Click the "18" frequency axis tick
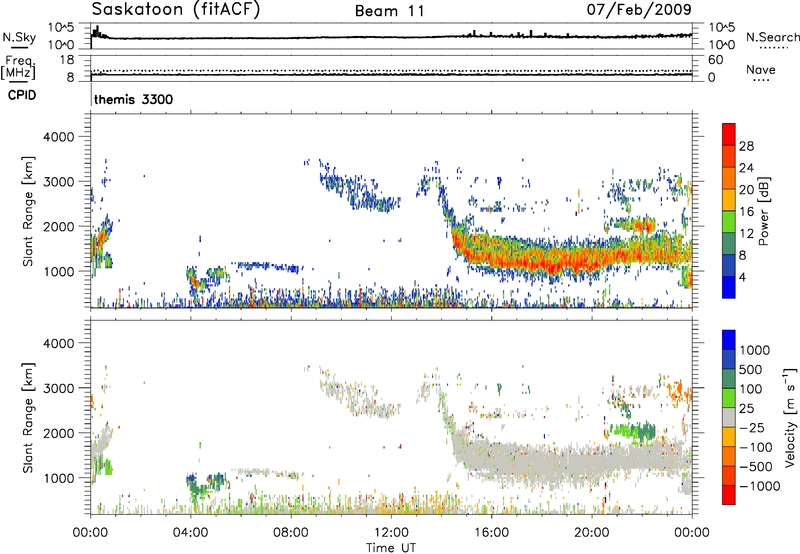This screenshot has width=800, height=554. 67,60
